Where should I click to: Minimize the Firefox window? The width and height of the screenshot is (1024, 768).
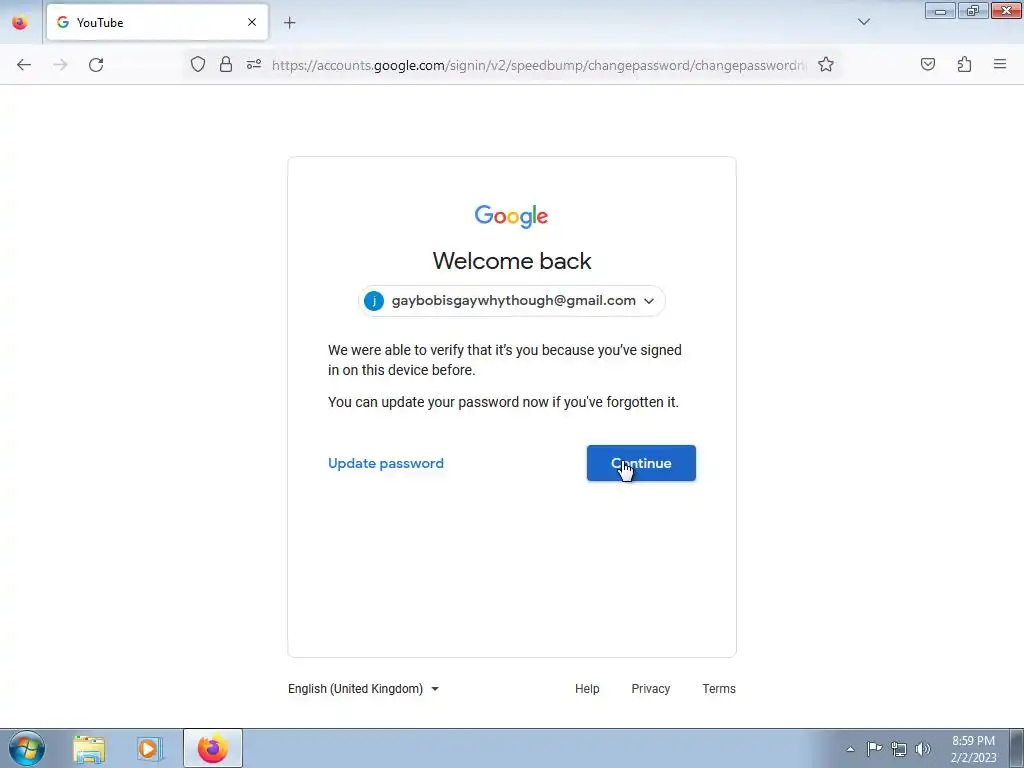tap(940, 10)
